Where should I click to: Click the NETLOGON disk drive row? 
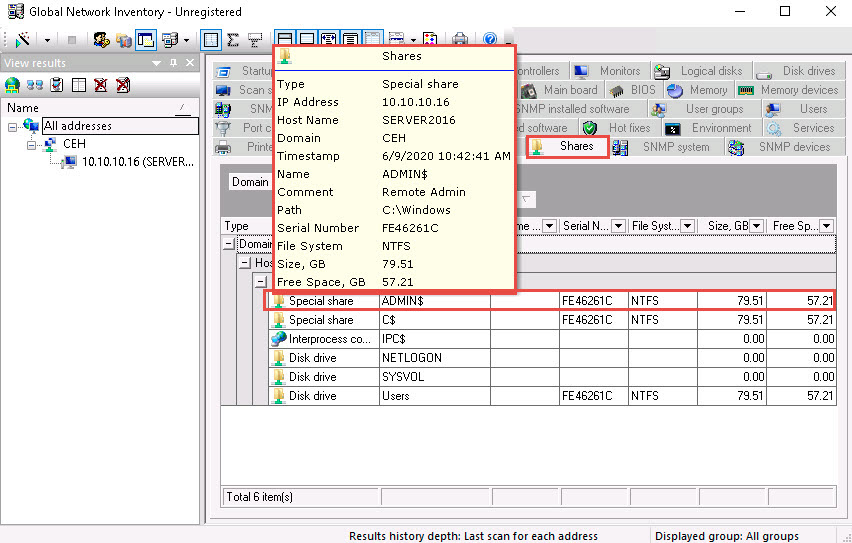(x=552, y=358)
